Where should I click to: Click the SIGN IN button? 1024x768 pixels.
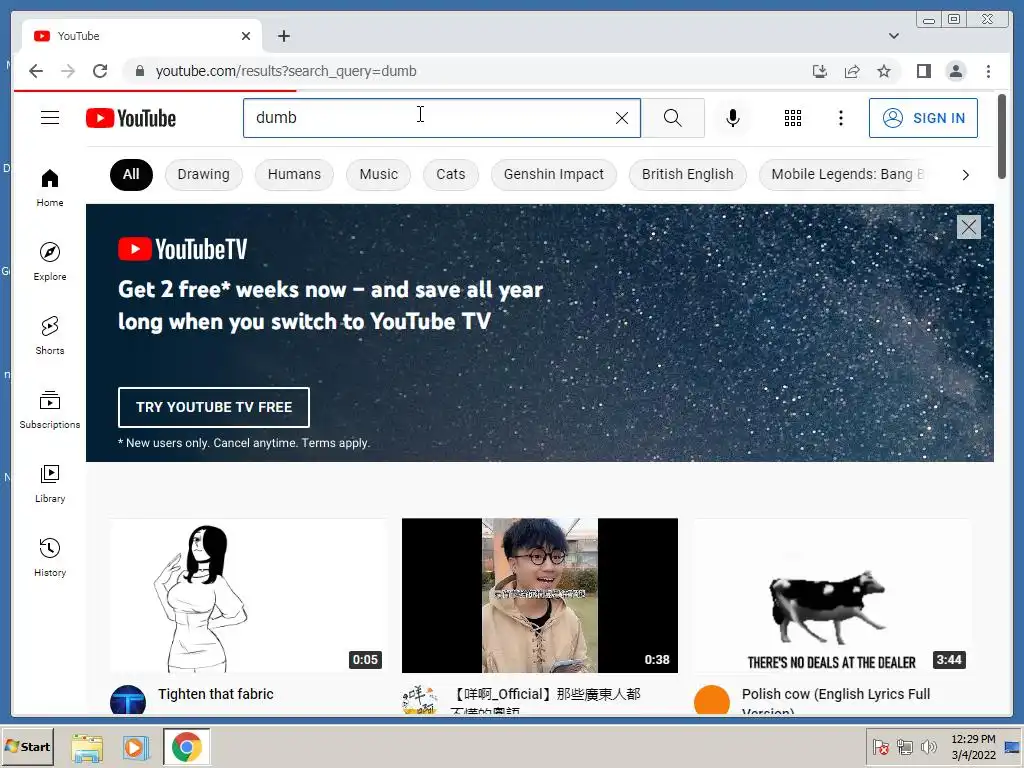pyautogui.click(x=923, y=118)
